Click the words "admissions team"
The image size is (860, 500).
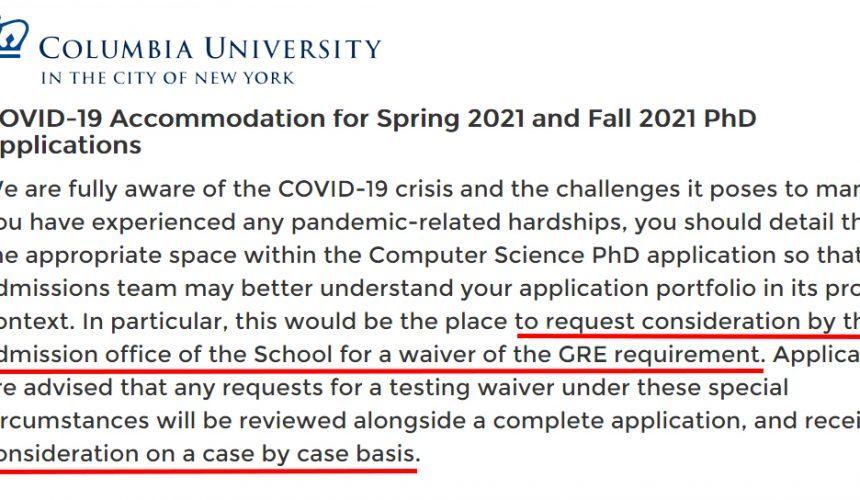pos(88,288)
